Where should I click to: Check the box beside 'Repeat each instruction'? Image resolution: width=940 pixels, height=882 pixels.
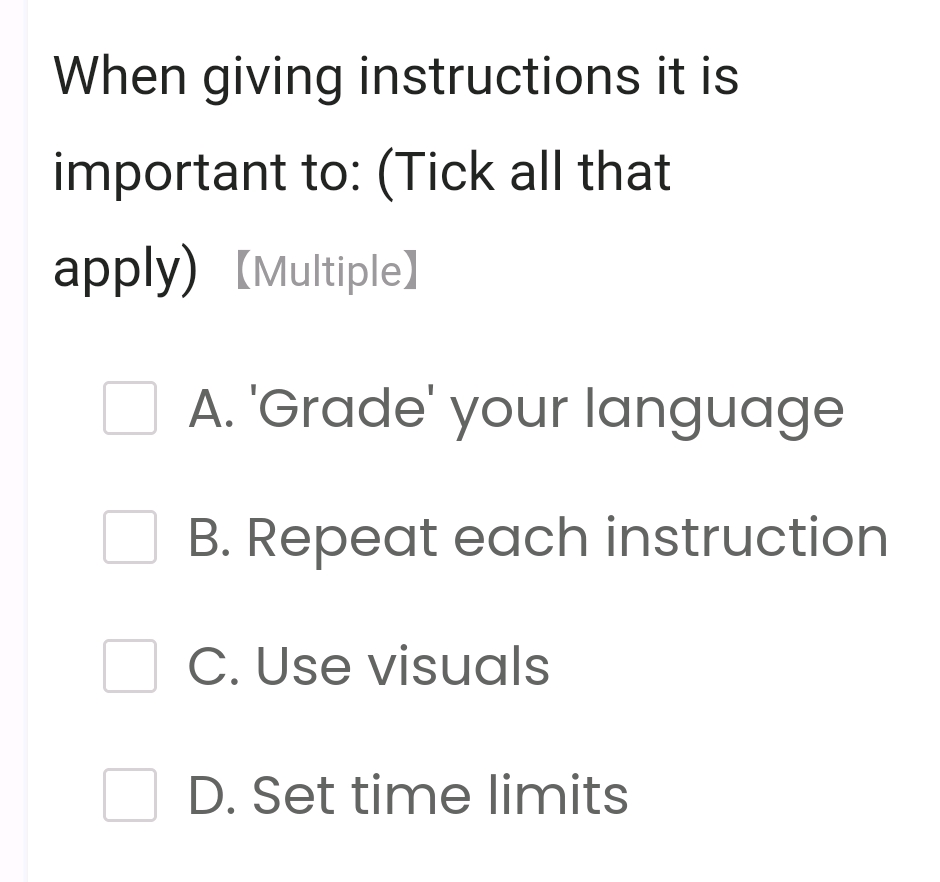coord(129,538)
